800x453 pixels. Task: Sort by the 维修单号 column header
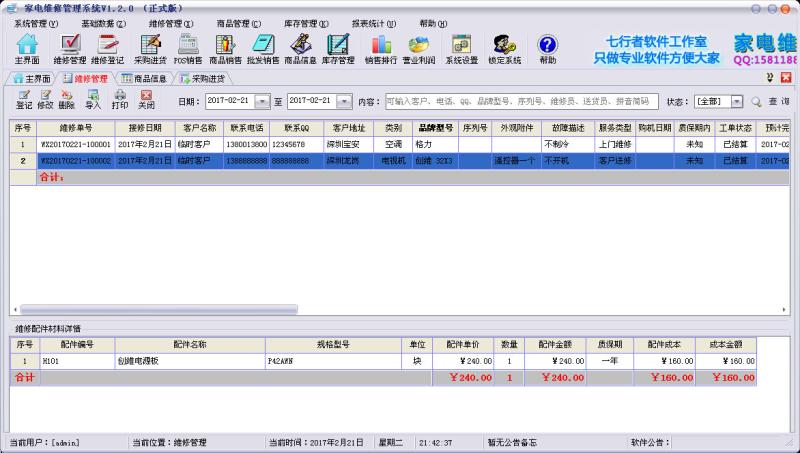point(76,128)
